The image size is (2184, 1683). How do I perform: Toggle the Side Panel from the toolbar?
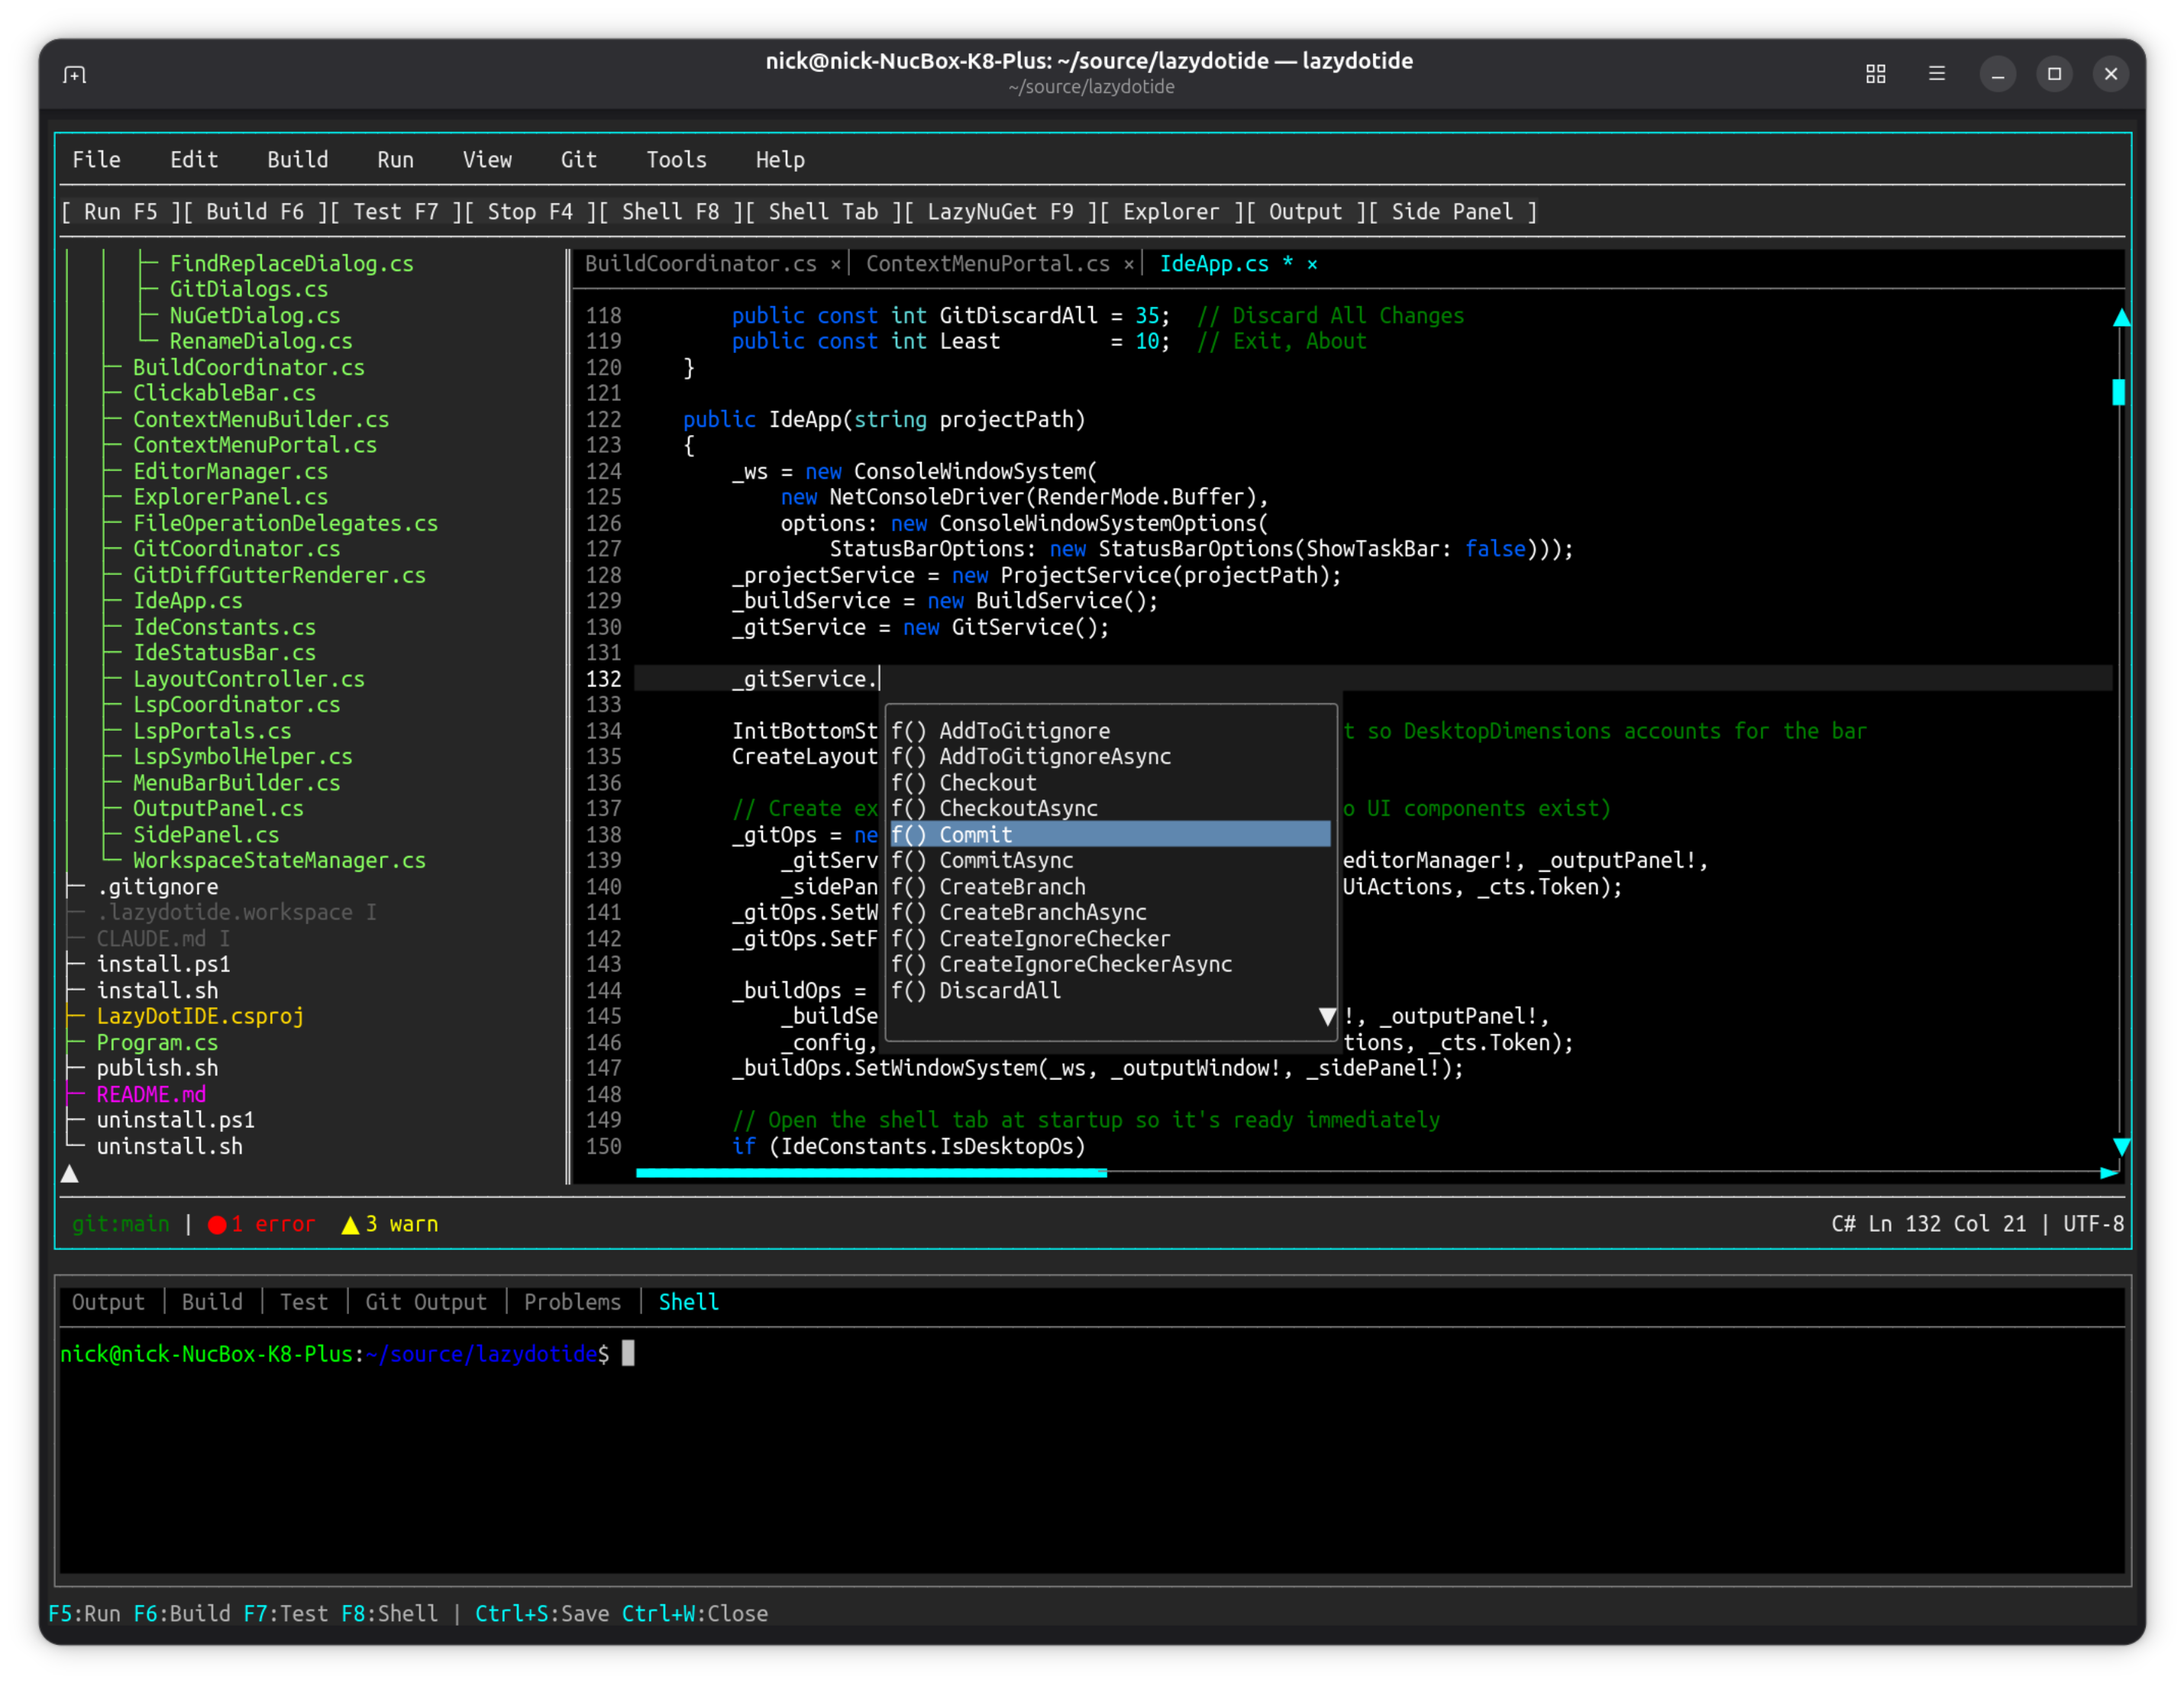pos(1452,211)
